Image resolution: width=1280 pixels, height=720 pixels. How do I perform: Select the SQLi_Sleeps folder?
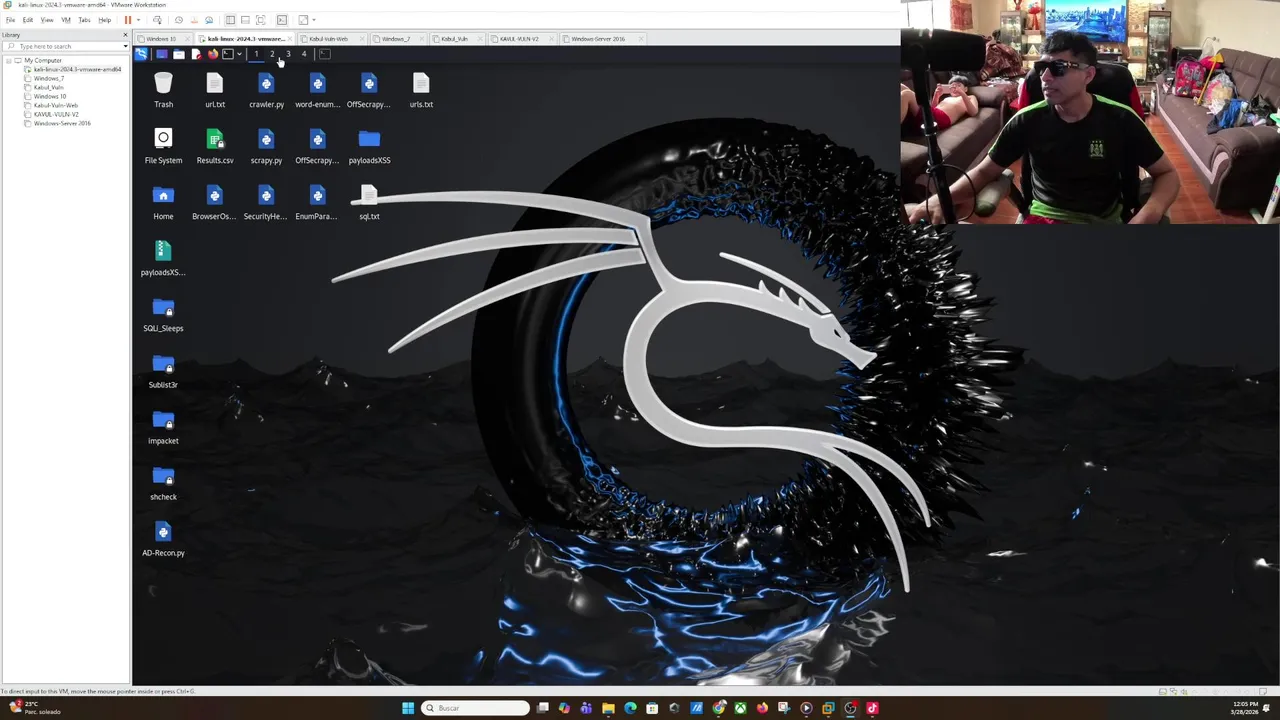[x=163, y=314]
